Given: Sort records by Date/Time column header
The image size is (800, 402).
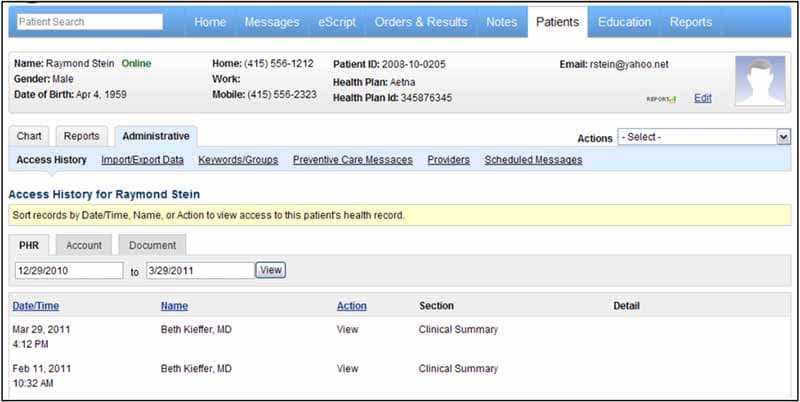Looking at the screenshot, I should [x=35, y=306].
